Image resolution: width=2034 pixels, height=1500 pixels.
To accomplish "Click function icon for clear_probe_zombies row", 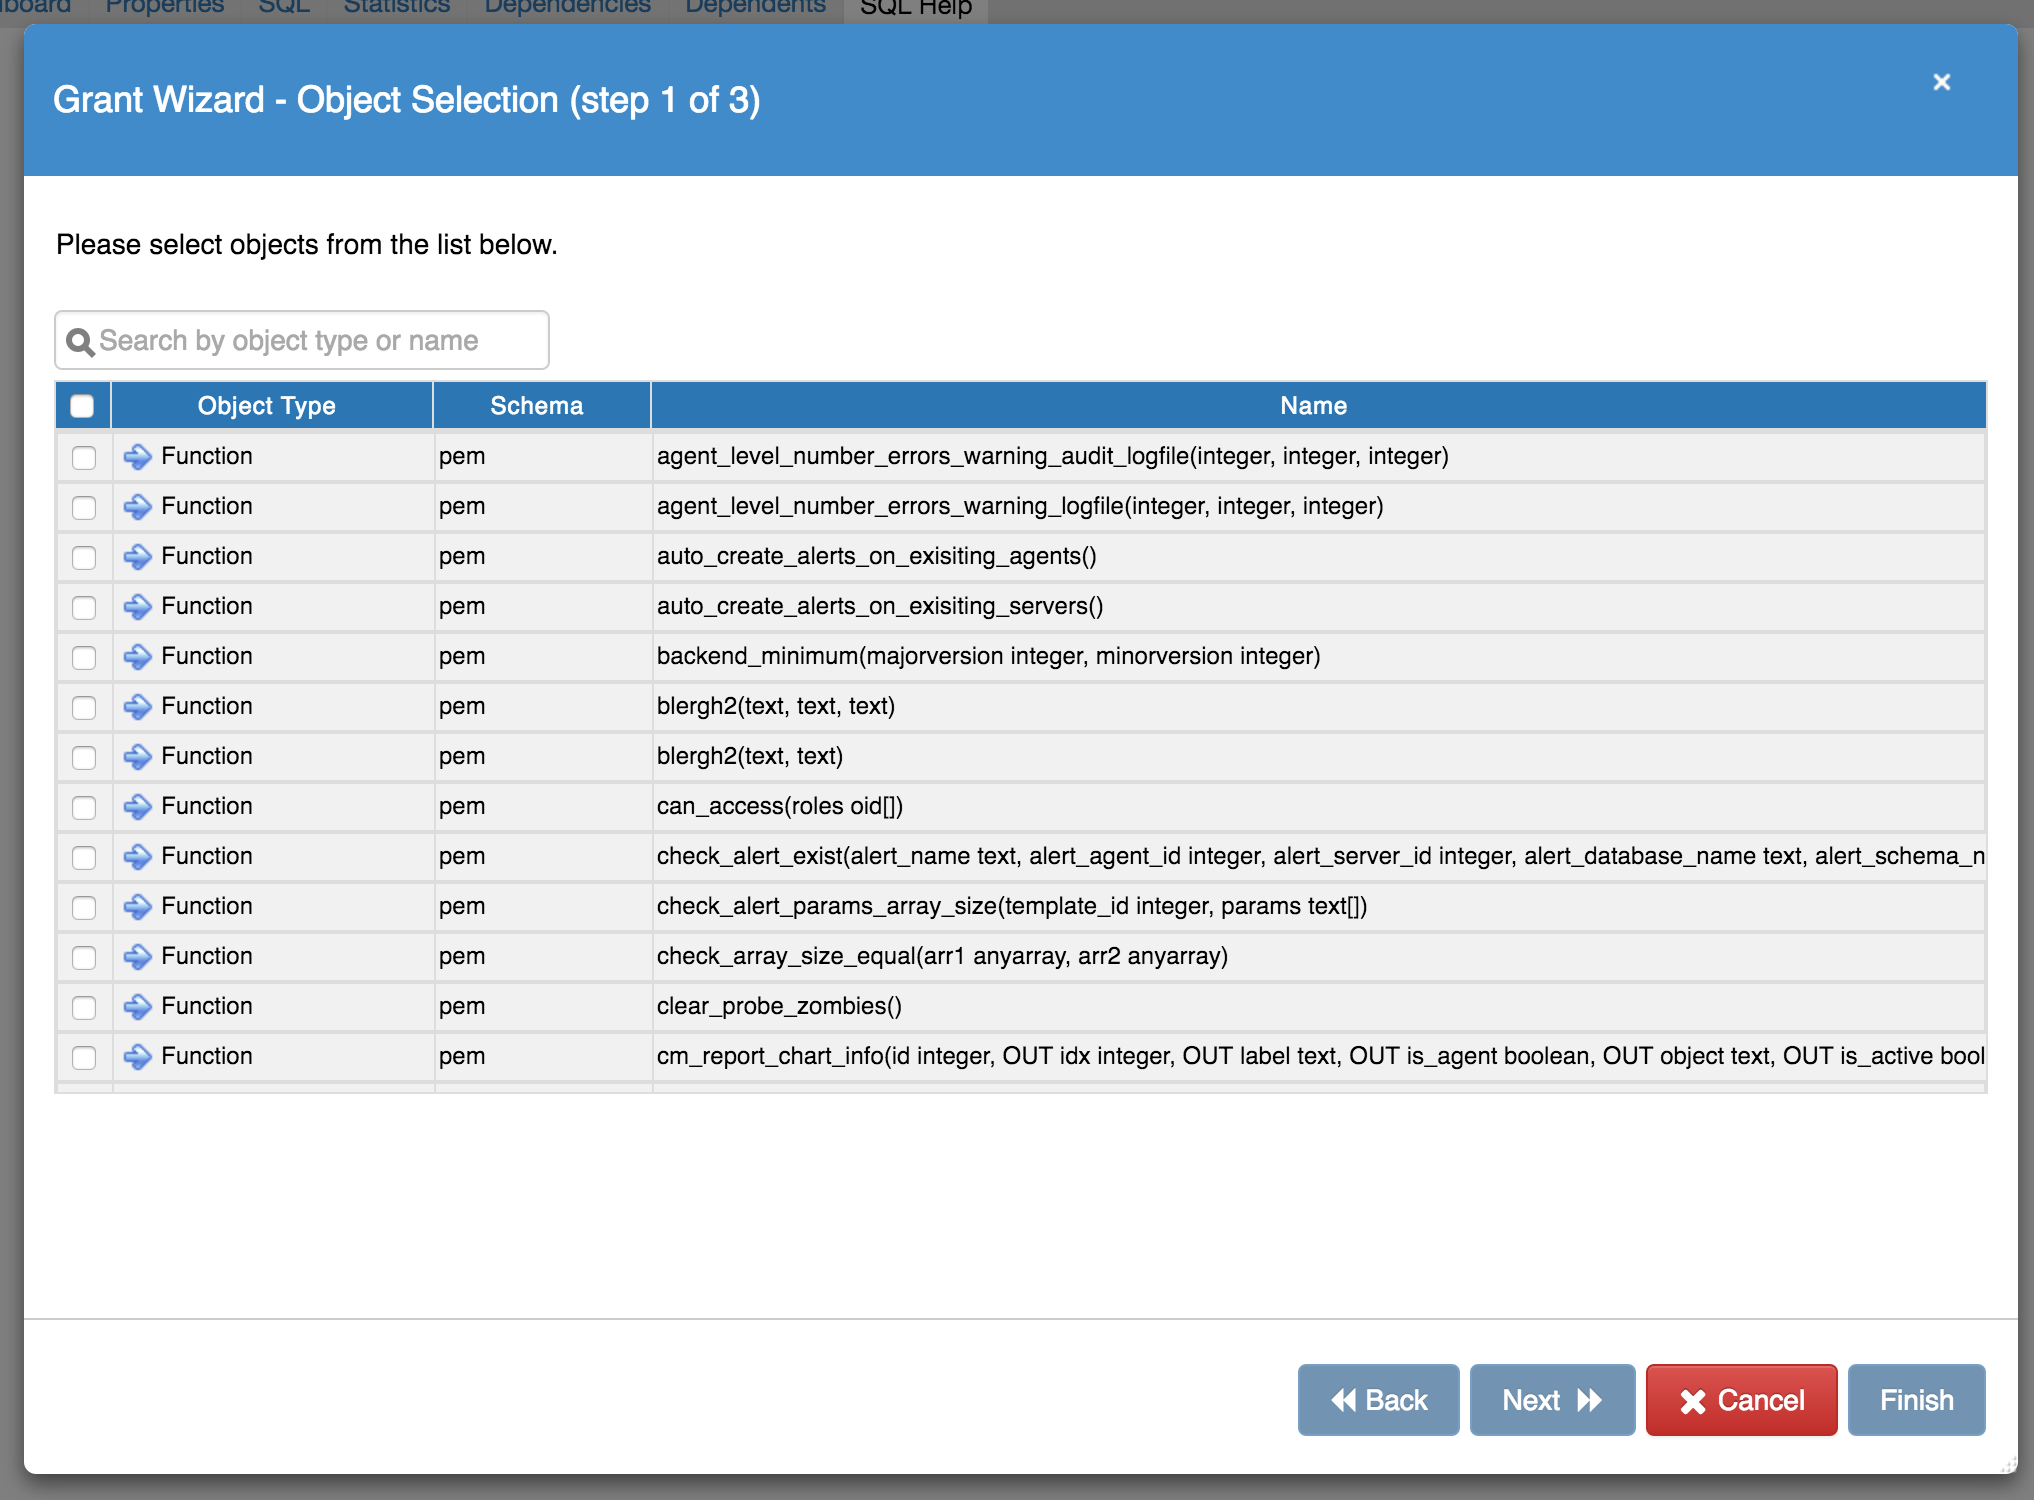I will 137,1006.
